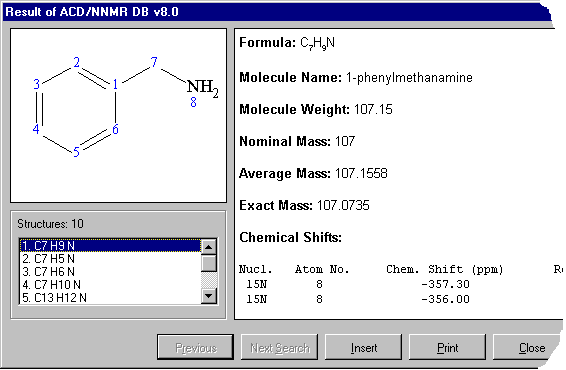Click the Structures: 10 label

click(x=50, y=224)
